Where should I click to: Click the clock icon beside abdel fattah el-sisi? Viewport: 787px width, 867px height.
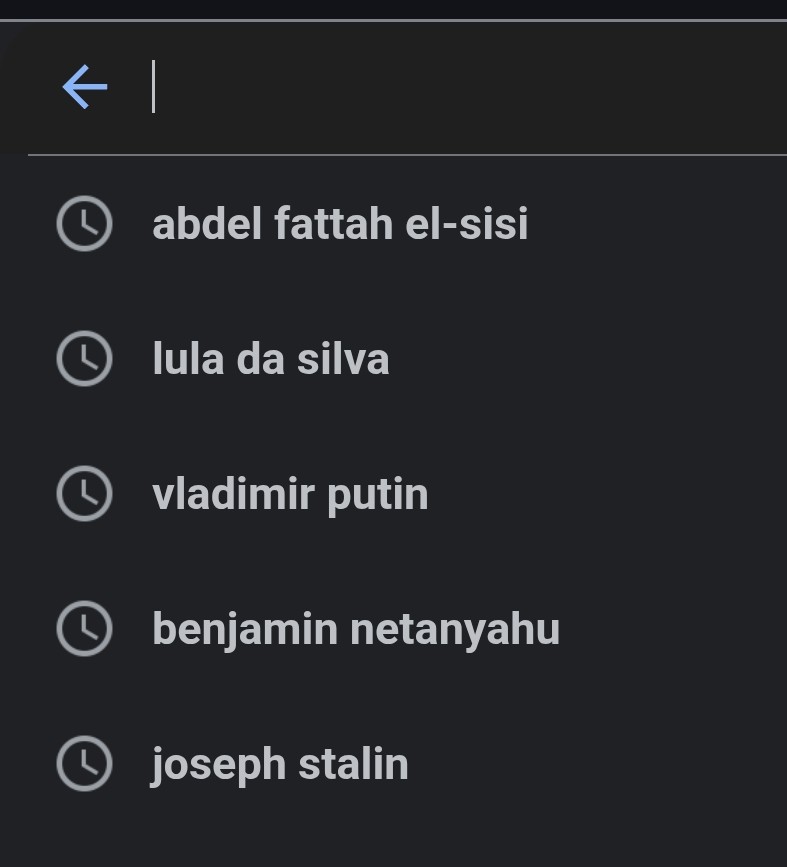pyautogui.click(x=85, y=223)
